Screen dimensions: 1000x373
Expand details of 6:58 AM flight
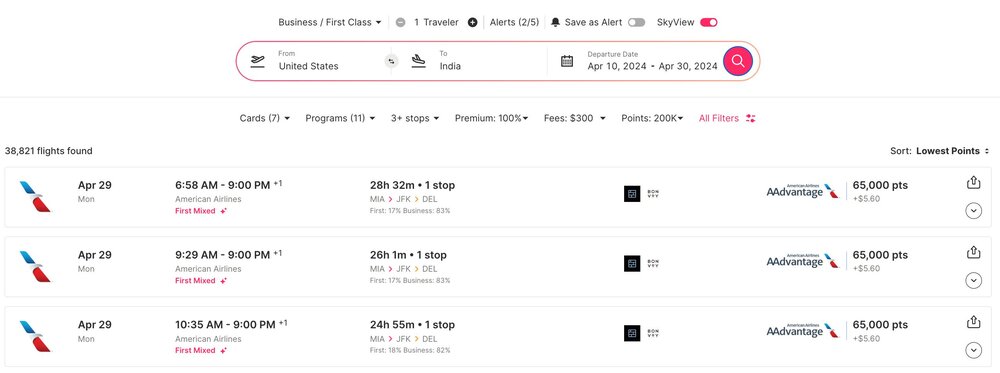pos(973,210)
